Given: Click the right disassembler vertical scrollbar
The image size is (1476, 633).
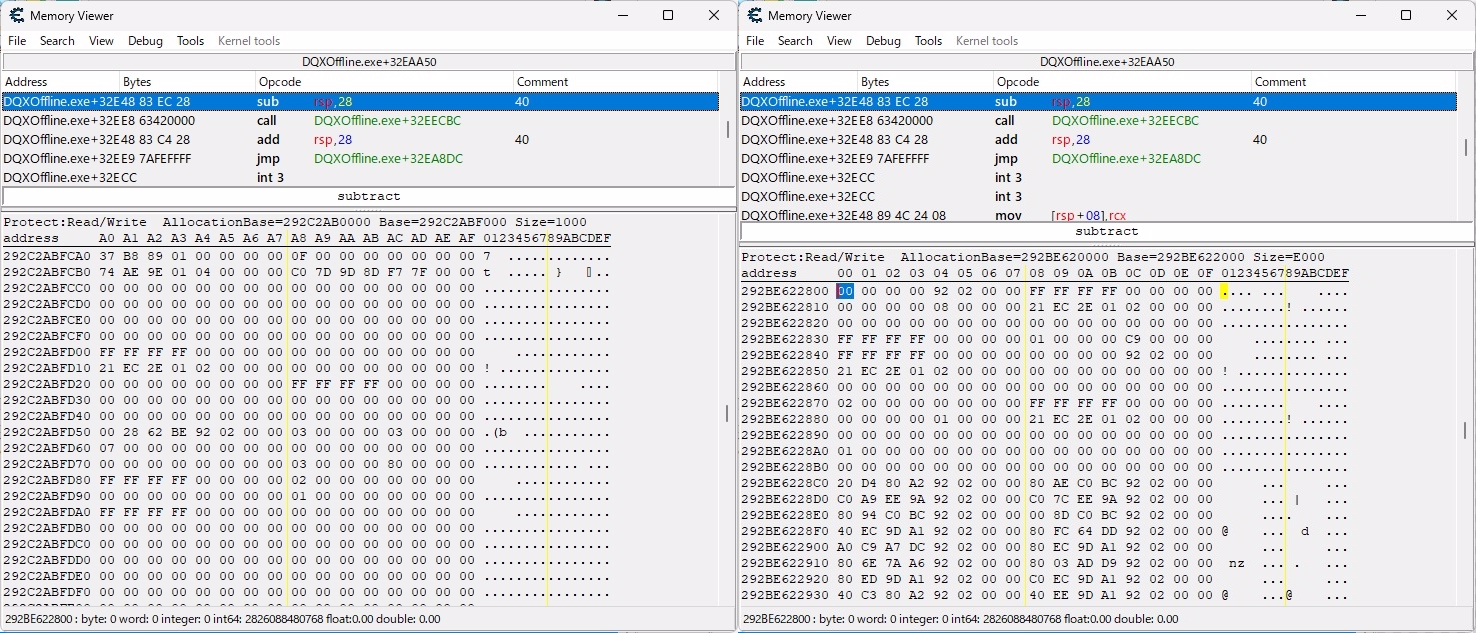Looking at the screenshot, I should coord(1466,148).
